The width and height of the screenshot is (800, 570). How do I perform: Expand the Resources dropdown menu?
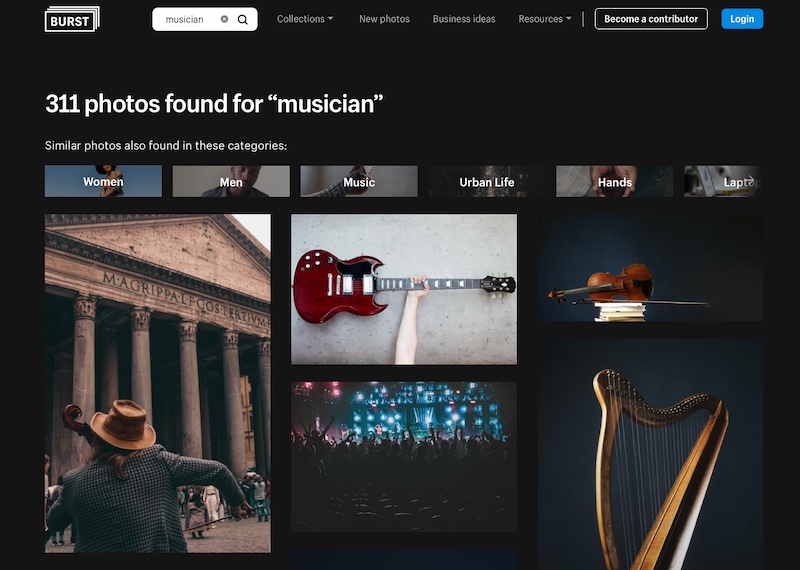(544, 19)
